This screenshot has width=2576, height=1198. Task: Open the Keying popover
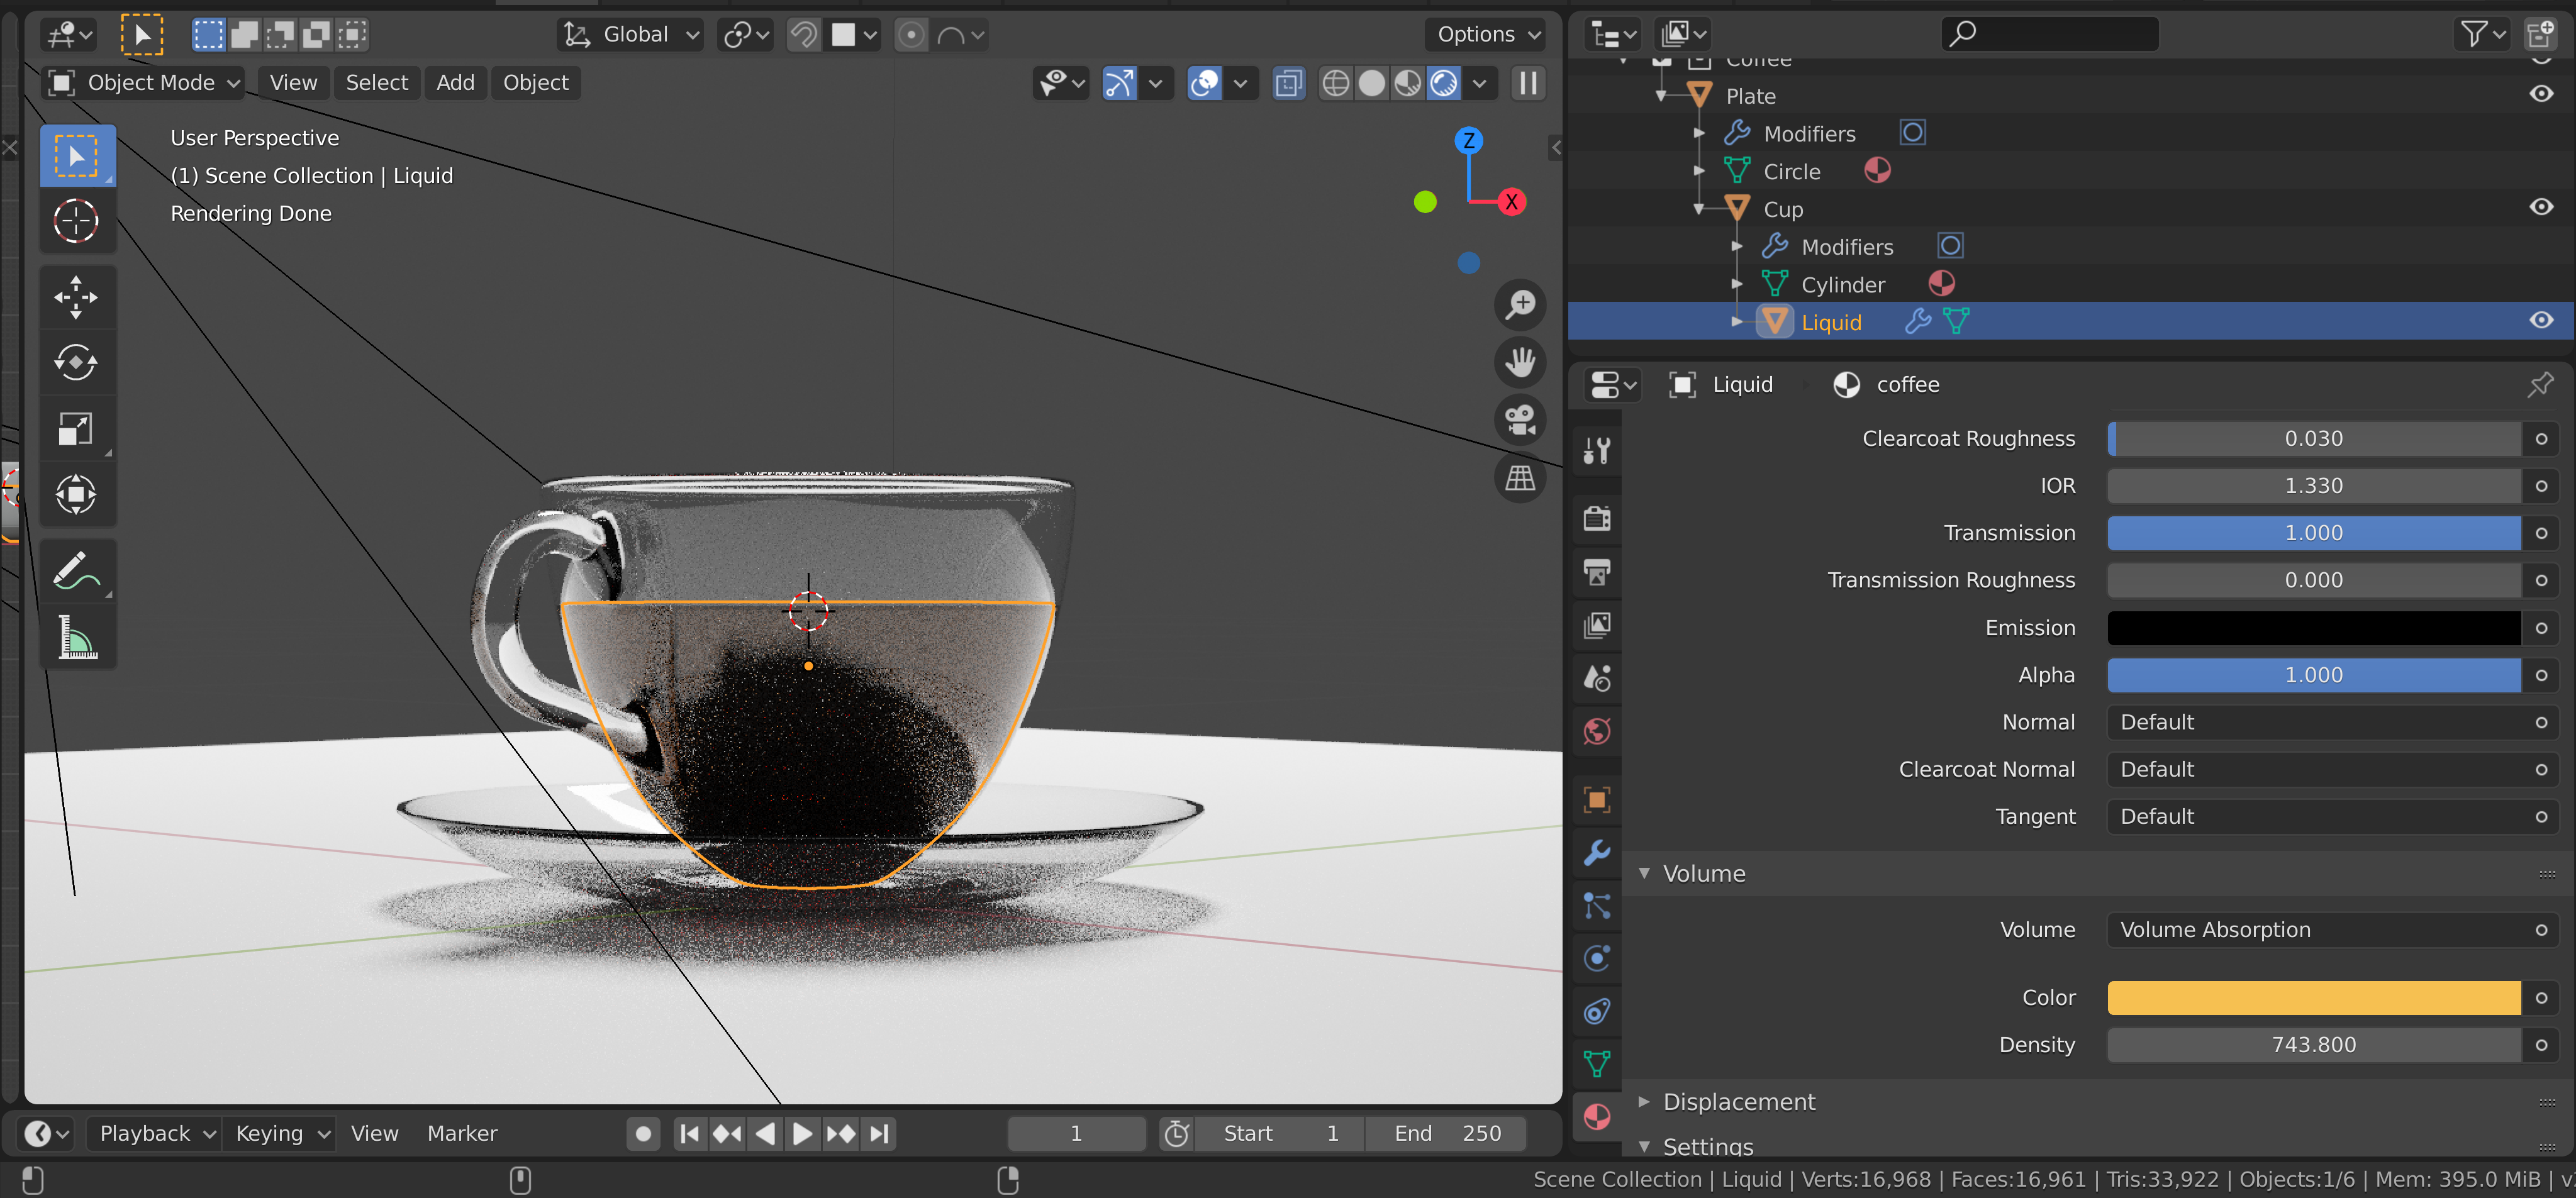pyautogui.click(x=281, y=1133)
